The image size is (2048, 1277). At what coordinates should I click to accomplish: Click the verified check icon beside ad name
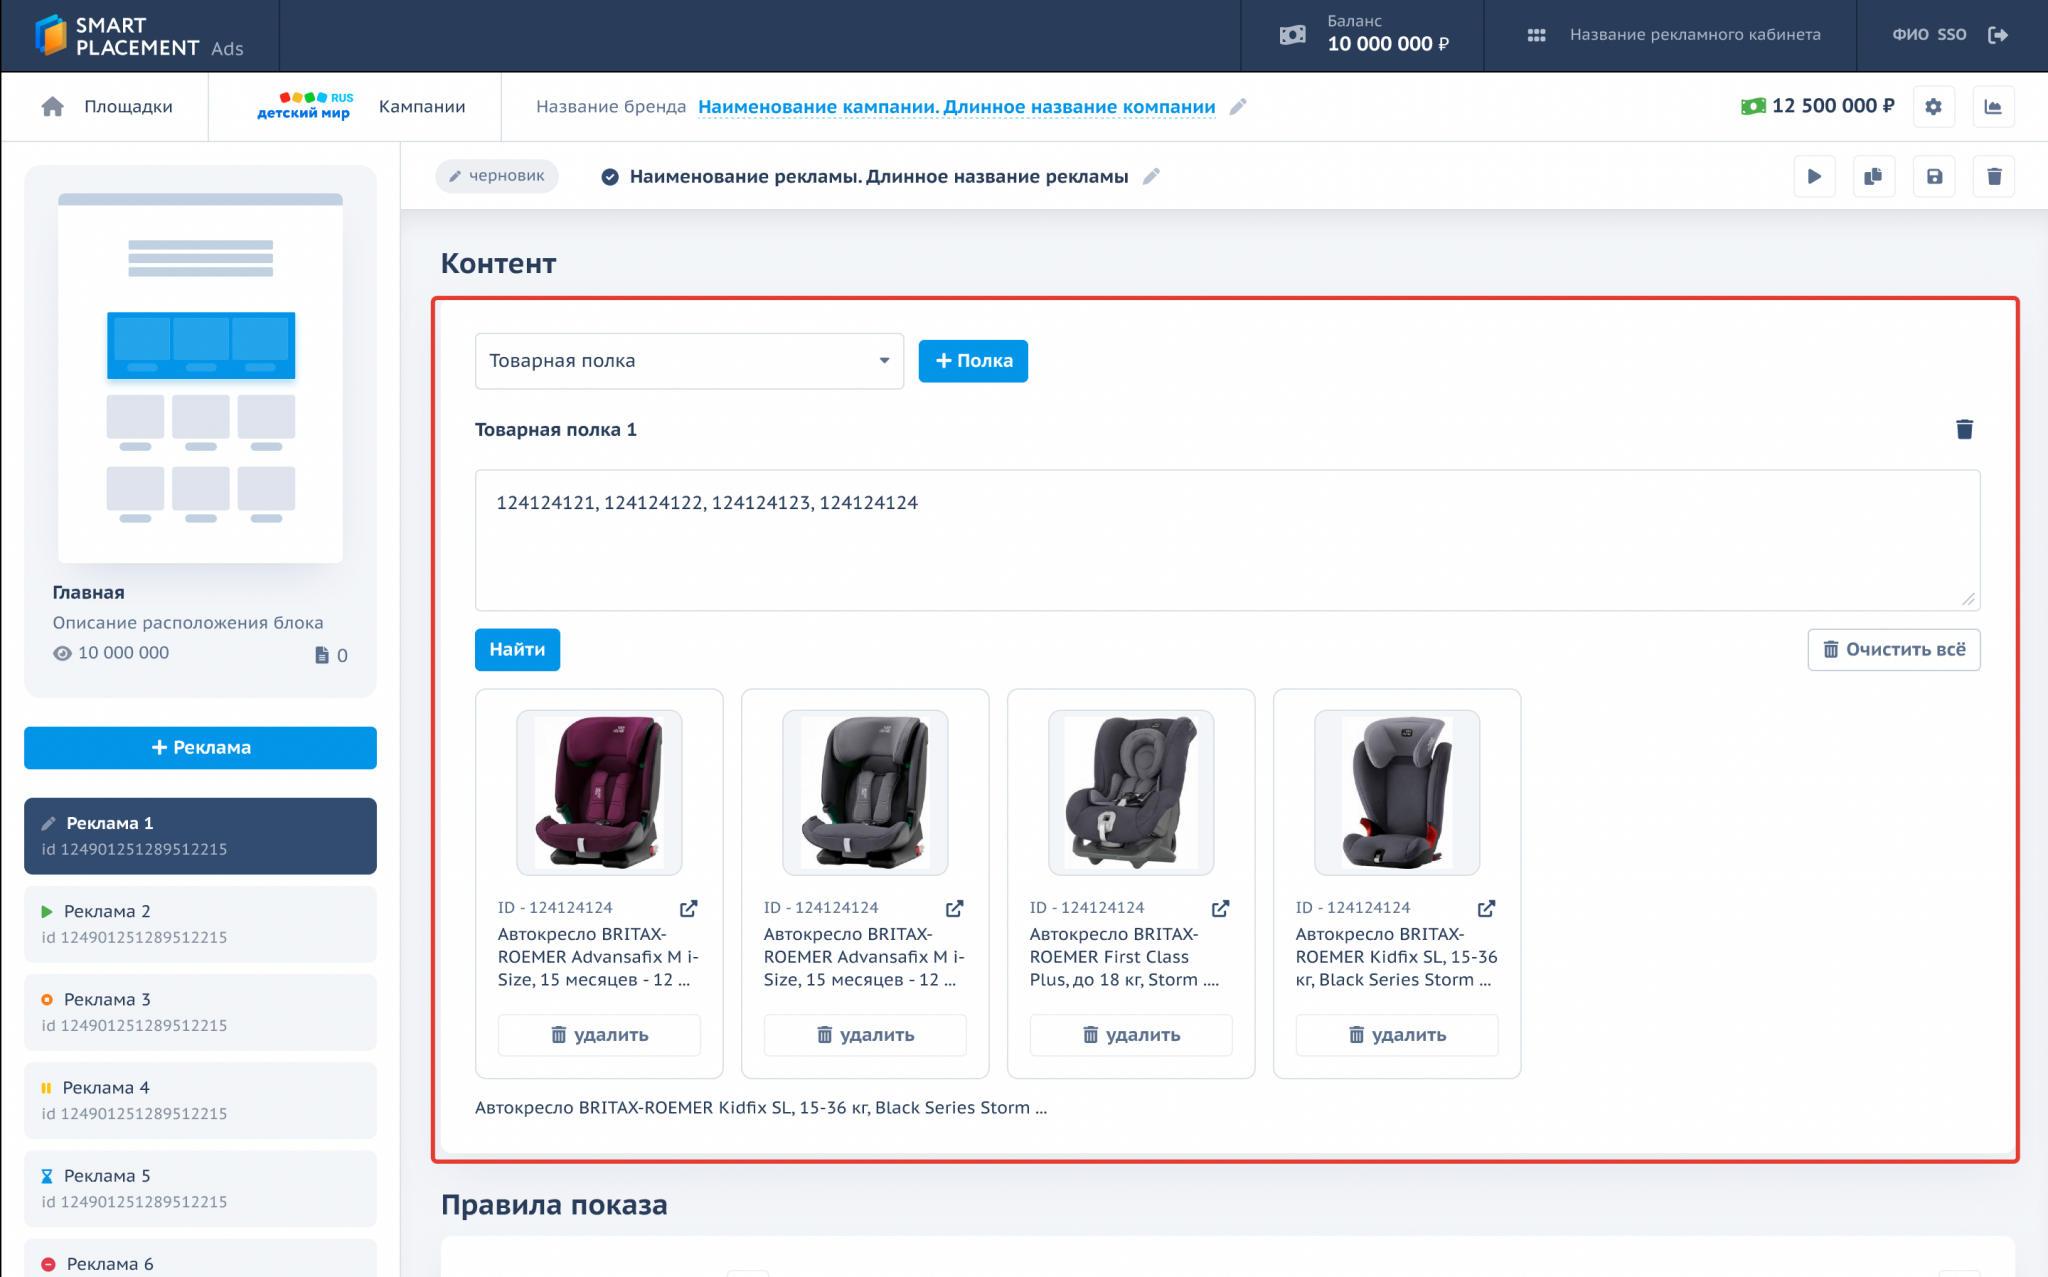(x=610, y=177)
